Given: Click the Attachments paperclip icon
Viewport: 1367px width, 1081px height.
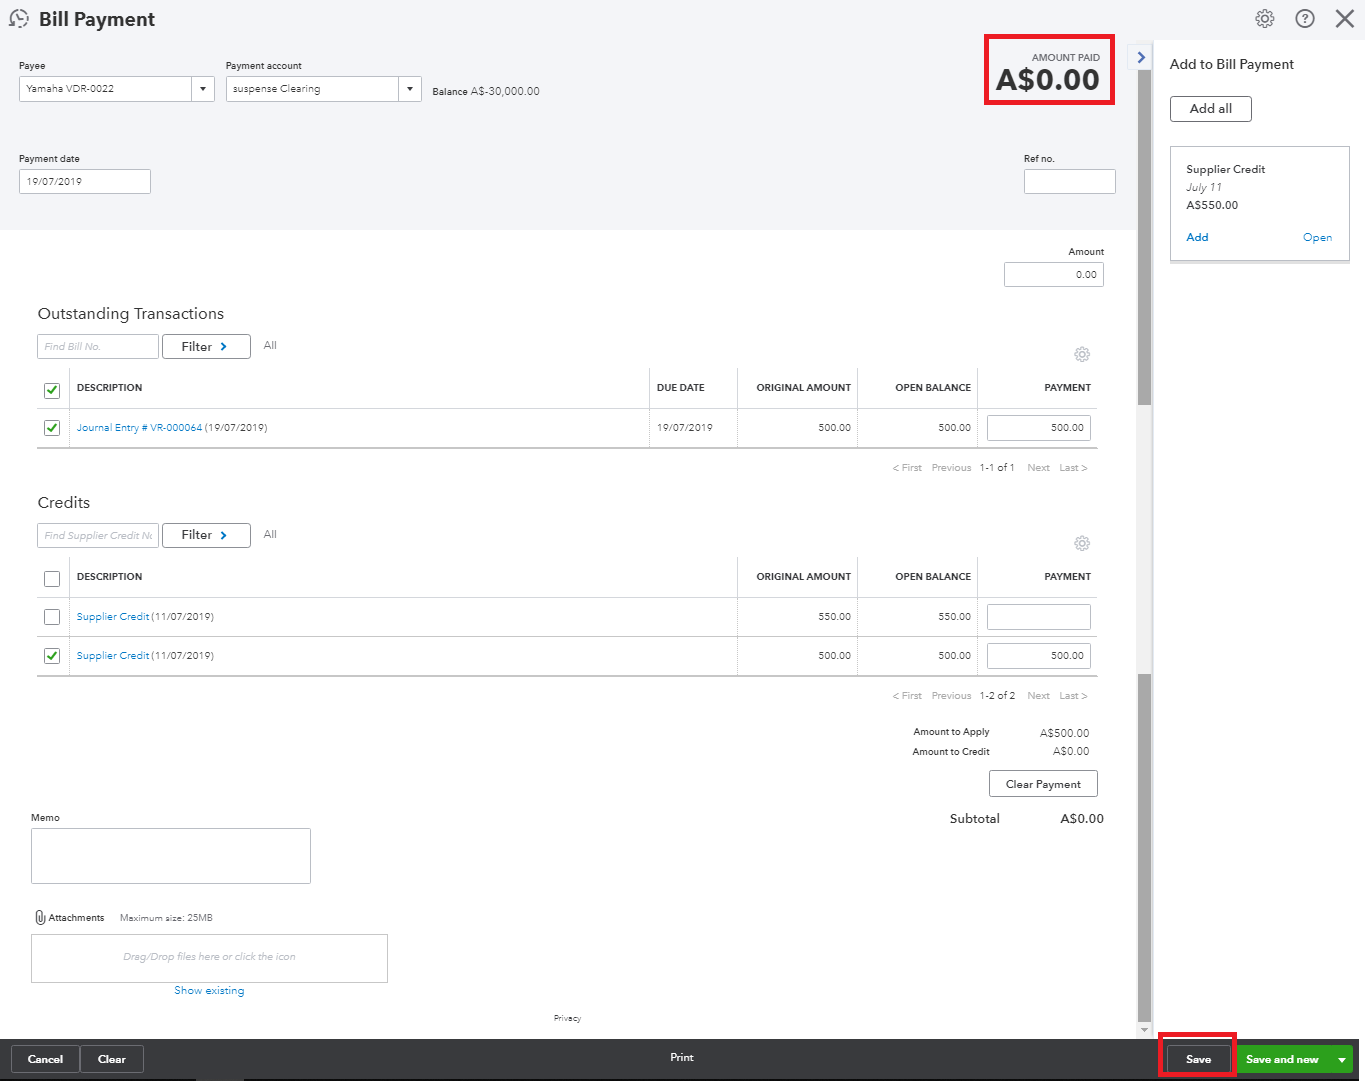Looking at the screenshot, I should 40,917.
